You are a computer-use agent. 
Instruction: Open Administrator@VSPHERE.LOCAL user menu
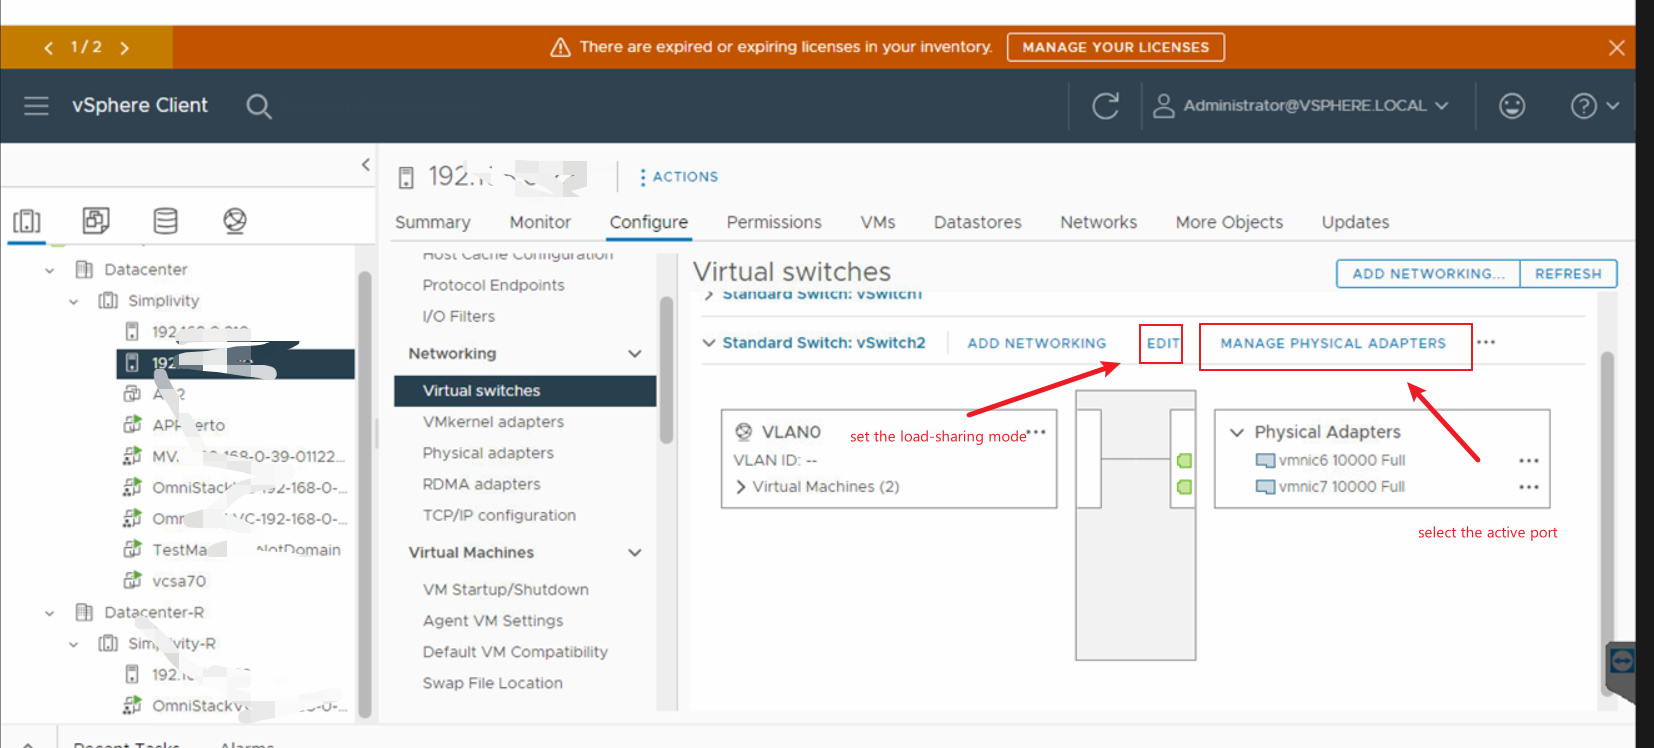click(x=1301, y=106)
